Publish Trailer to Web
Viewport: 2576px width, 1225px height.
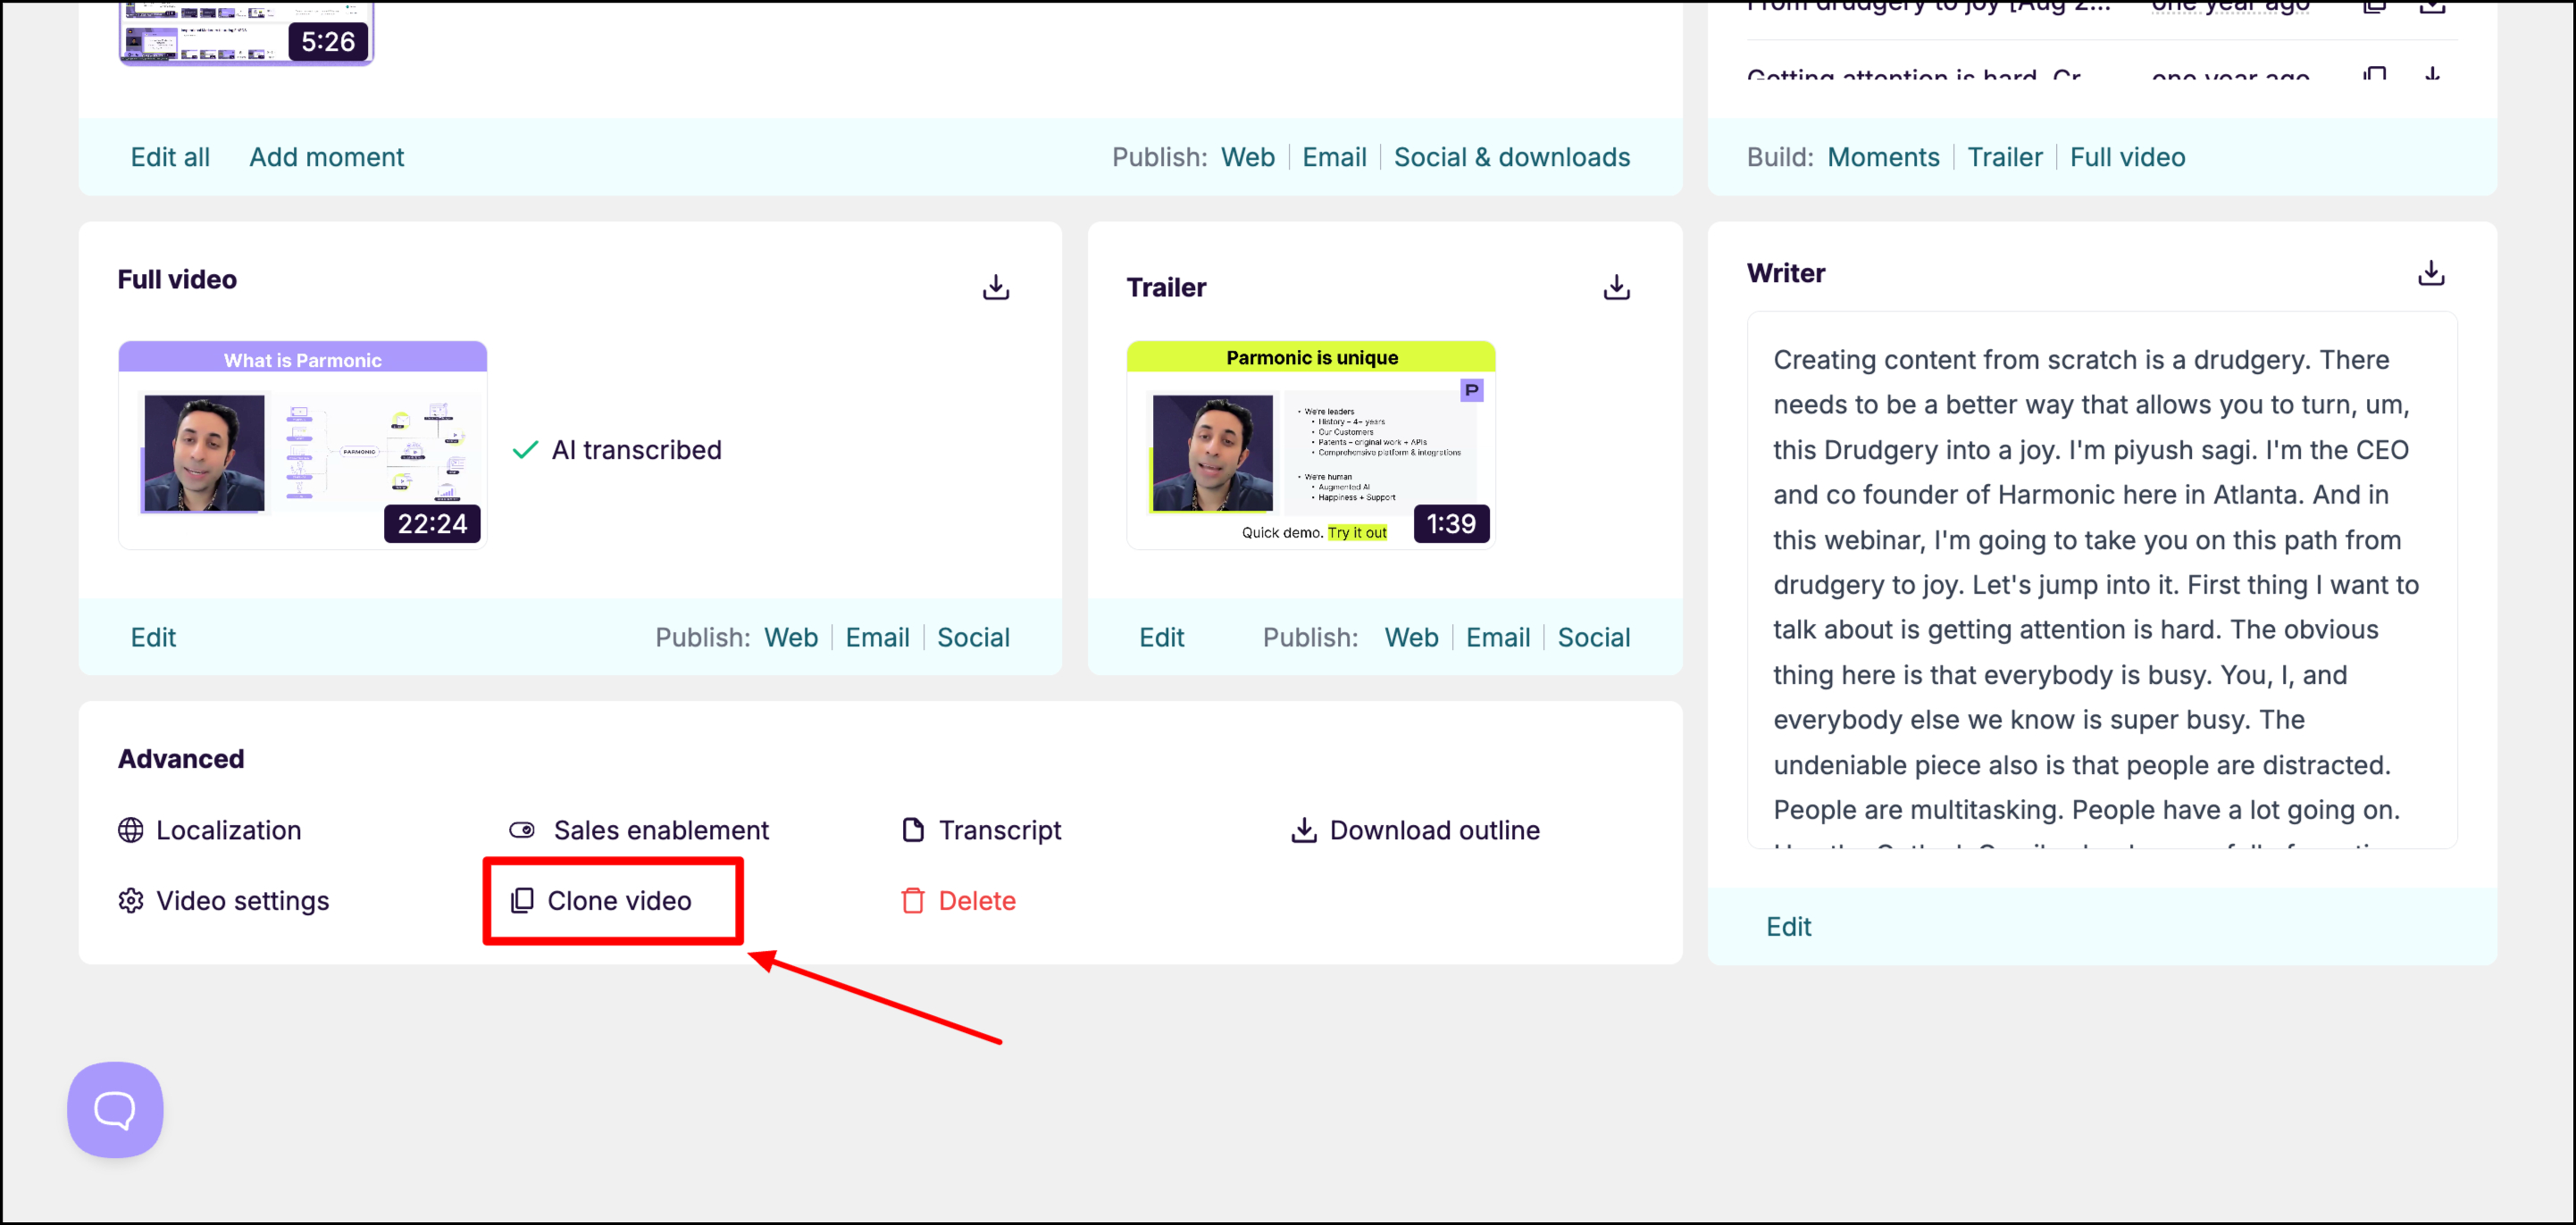coord(1410,637)
